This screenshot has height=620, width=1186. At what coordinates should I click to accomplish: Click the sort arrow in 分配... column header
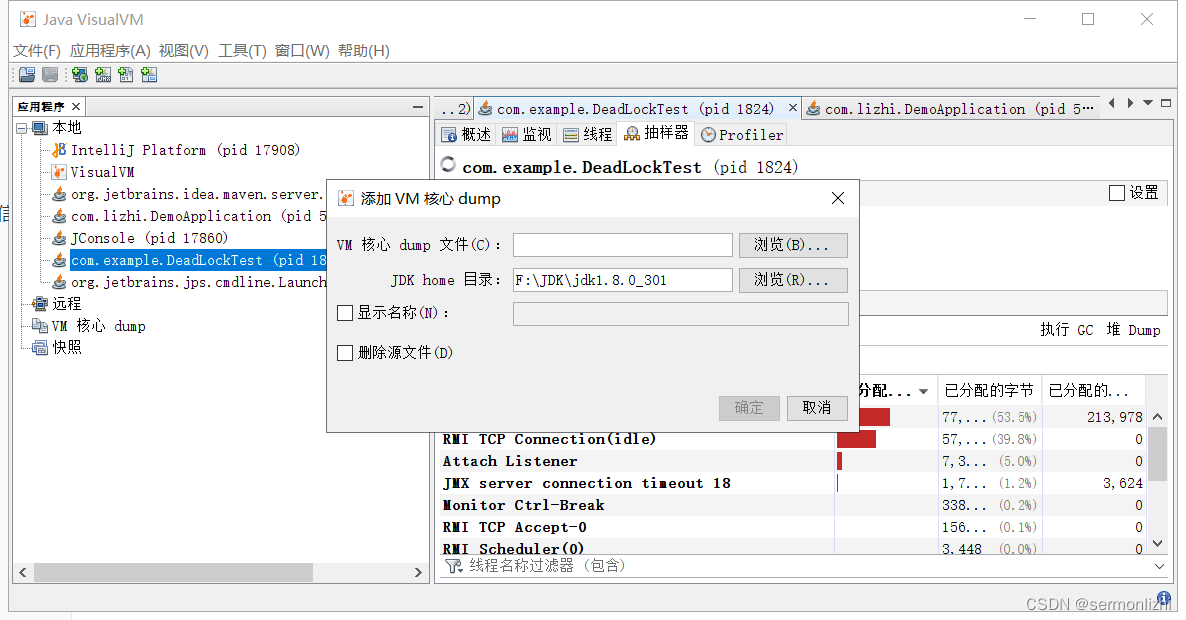tap(924, 392)
